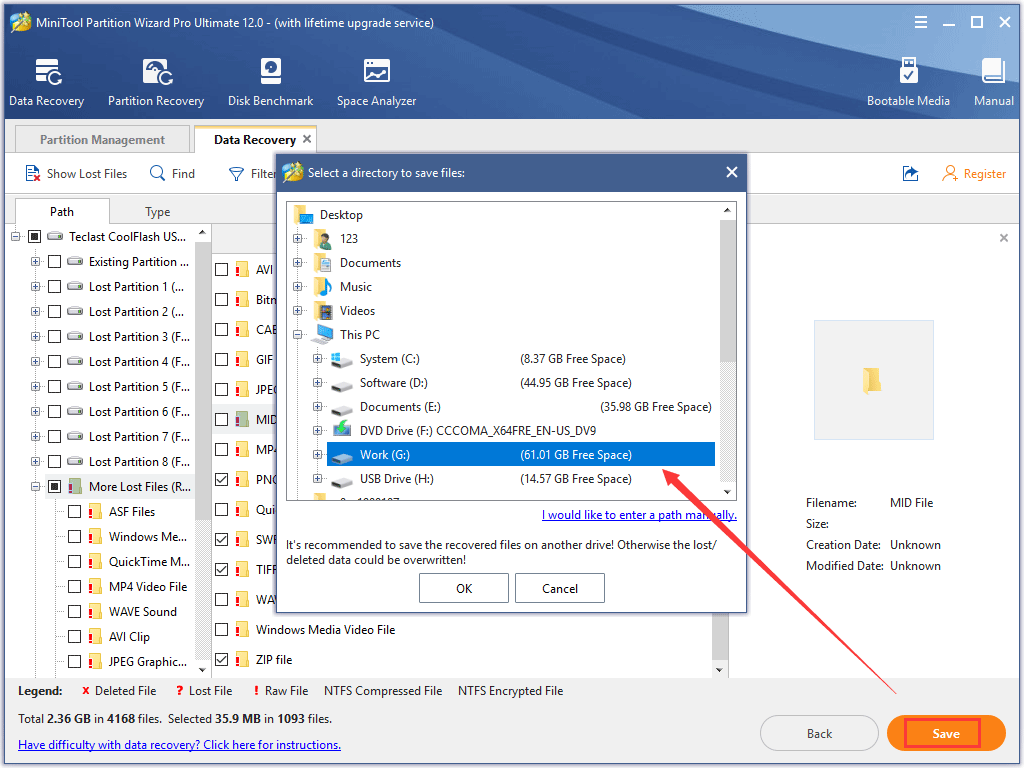Select System (C:) drive
This screenshot has width=1024, height=768.
click(x=389, y=359)
